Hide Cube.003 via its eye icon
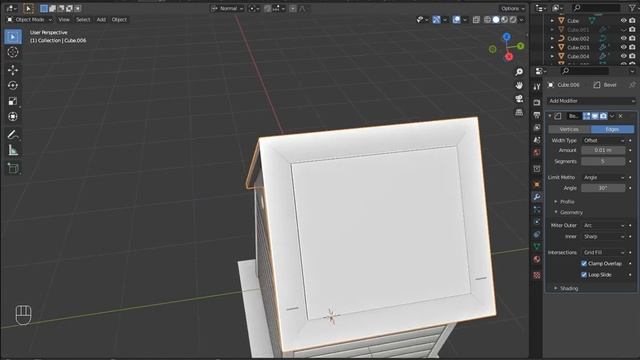 click(623, 47)
